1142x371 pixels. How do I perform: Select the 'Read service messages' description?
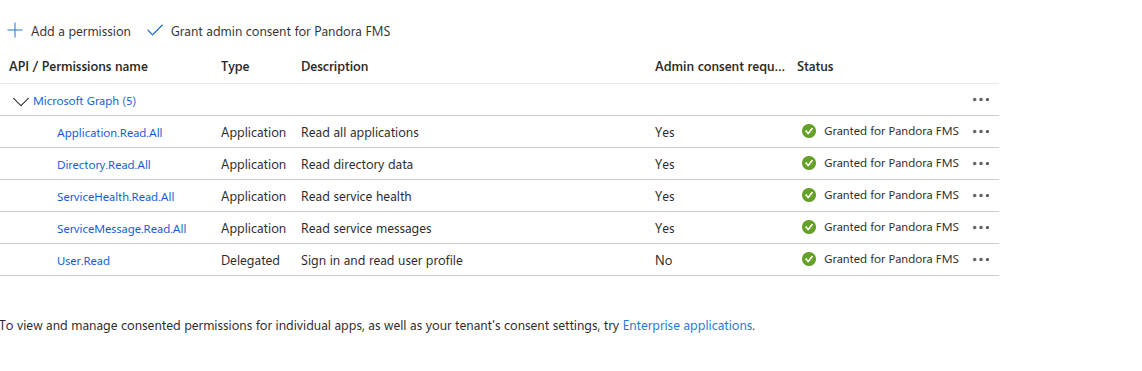pyautogui.click(x=366, y=229)
